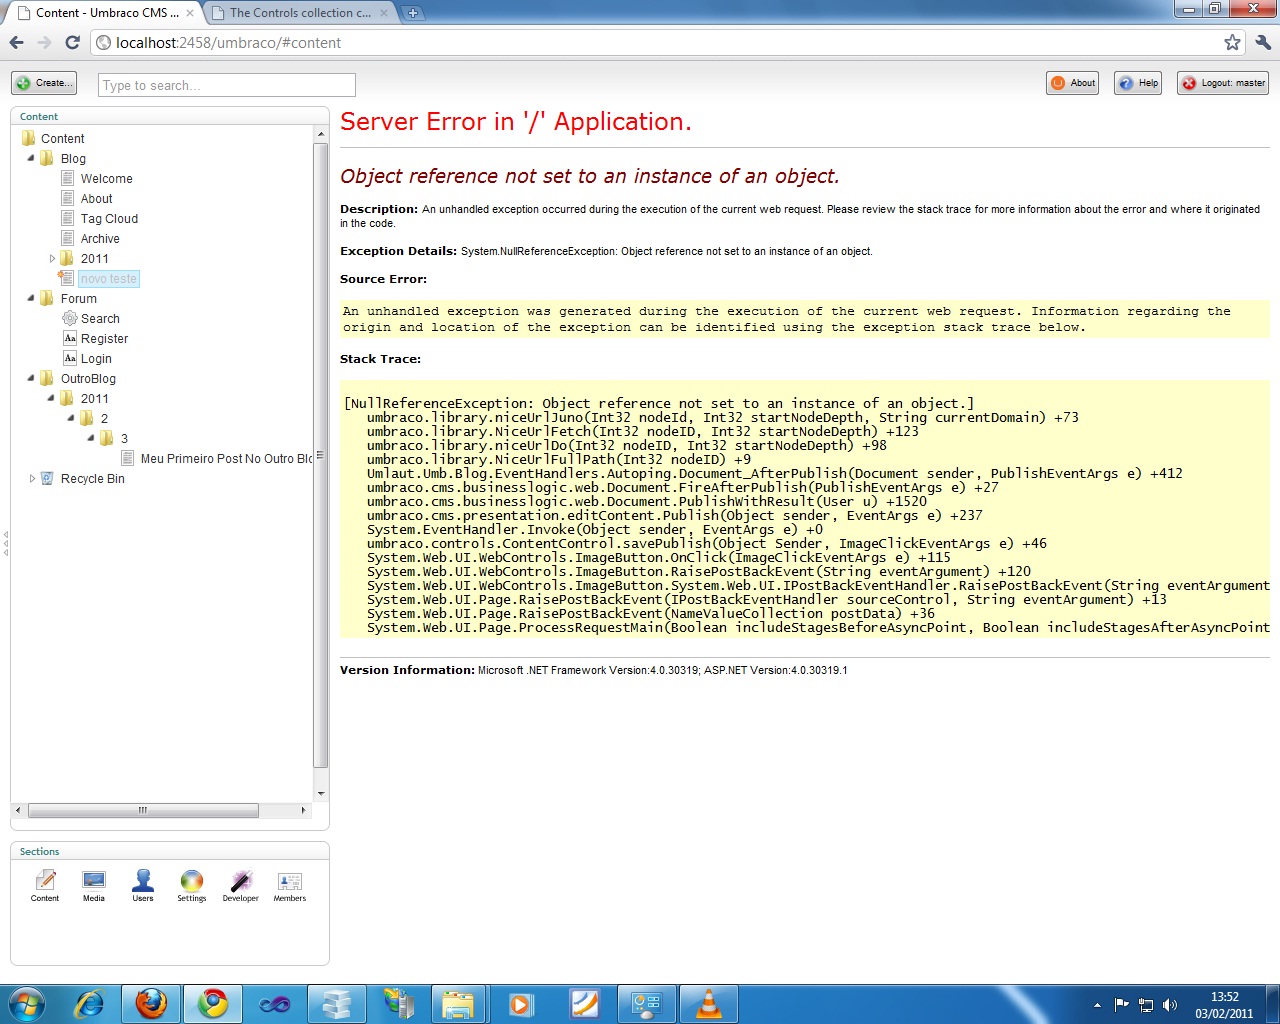Click the tree's vertical scrollbar
This screenshot has width=1280, height=1024.
pos(321,455)
